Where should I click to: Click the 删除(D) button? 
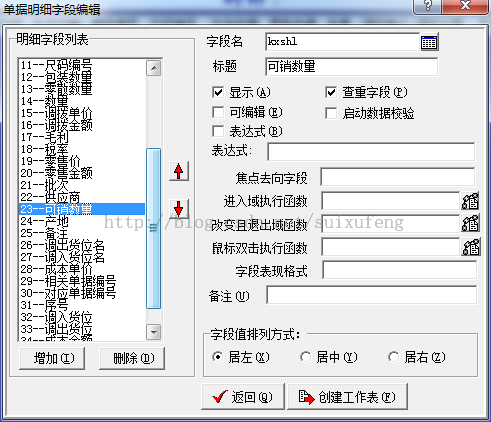pos(132,358)
